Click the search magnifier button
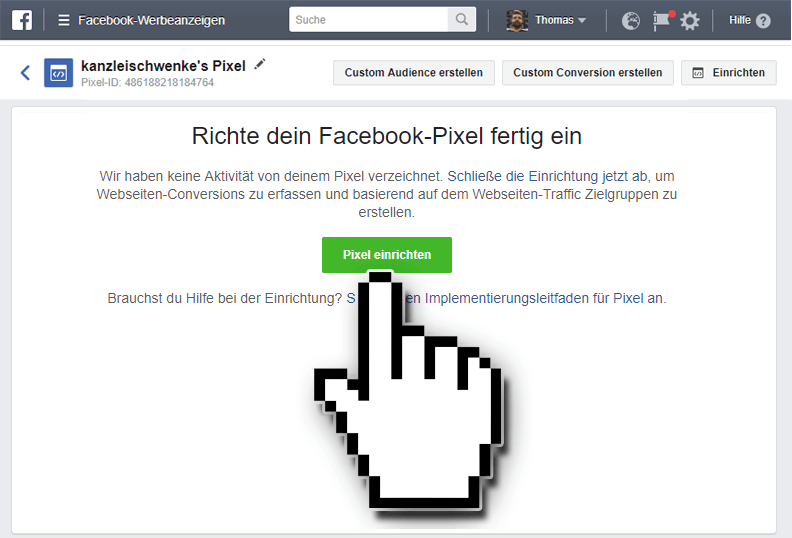Viewport: 792px width, 538px height. 462,19
